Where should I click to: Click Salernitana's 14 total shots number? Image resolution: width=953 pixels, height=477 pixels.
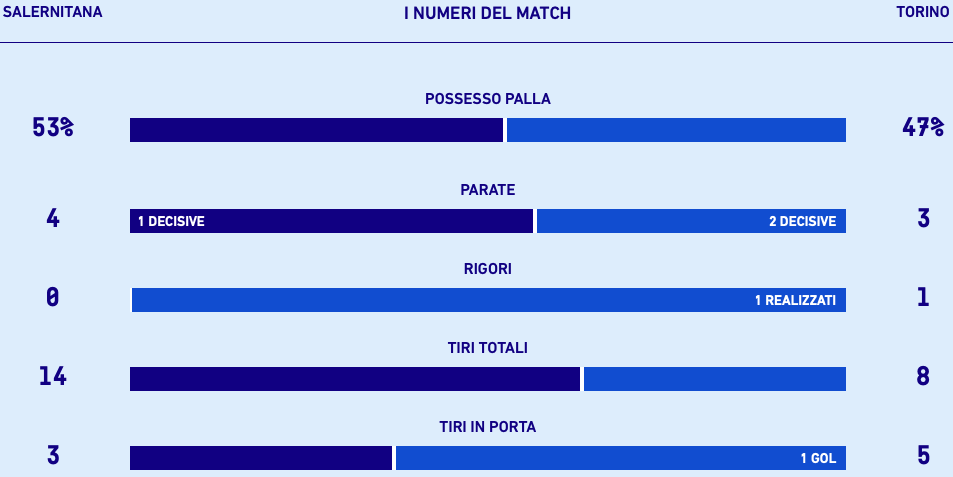(x=53, y=376)
